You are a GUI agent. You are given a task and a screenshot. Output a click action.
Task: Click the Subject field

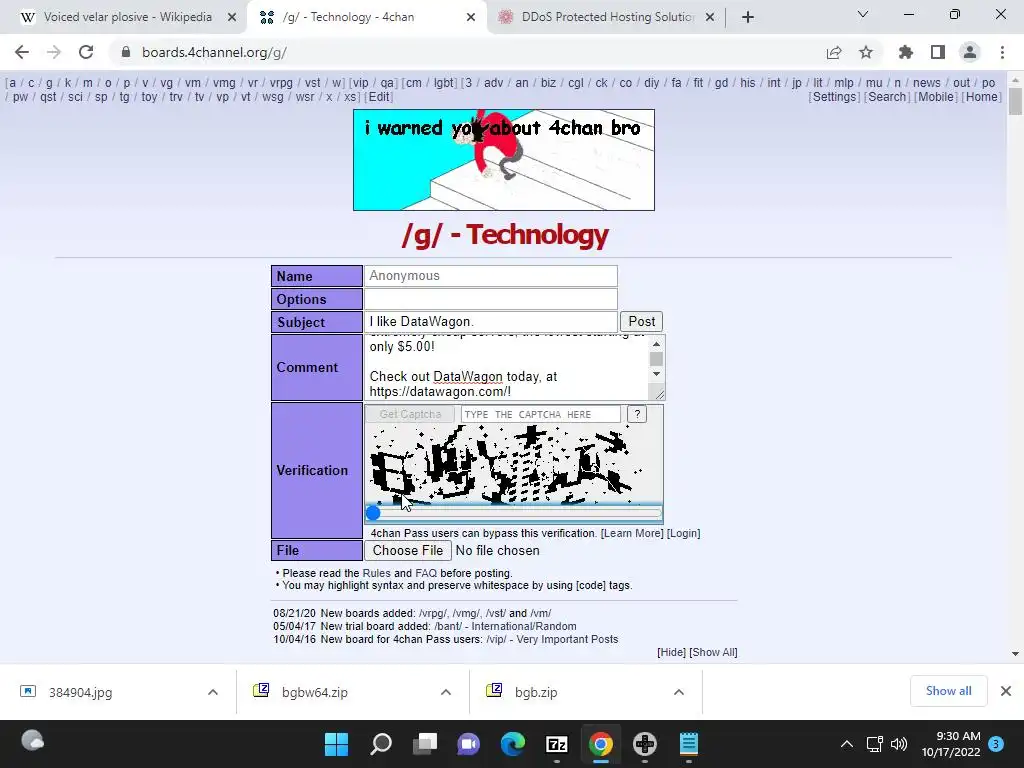490,321
